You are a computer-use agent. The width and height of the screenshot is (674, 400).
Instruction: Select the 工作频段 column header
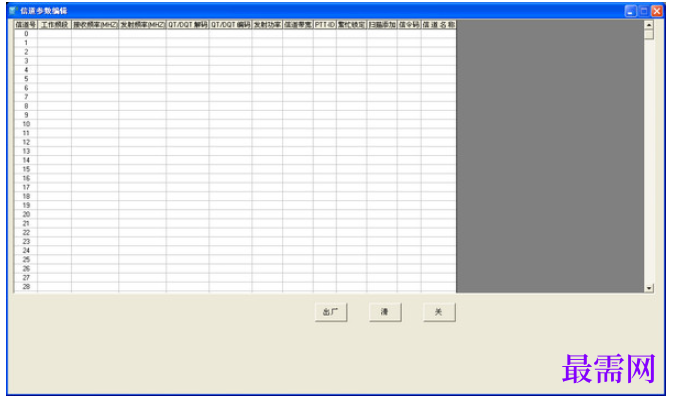point(55,24)
